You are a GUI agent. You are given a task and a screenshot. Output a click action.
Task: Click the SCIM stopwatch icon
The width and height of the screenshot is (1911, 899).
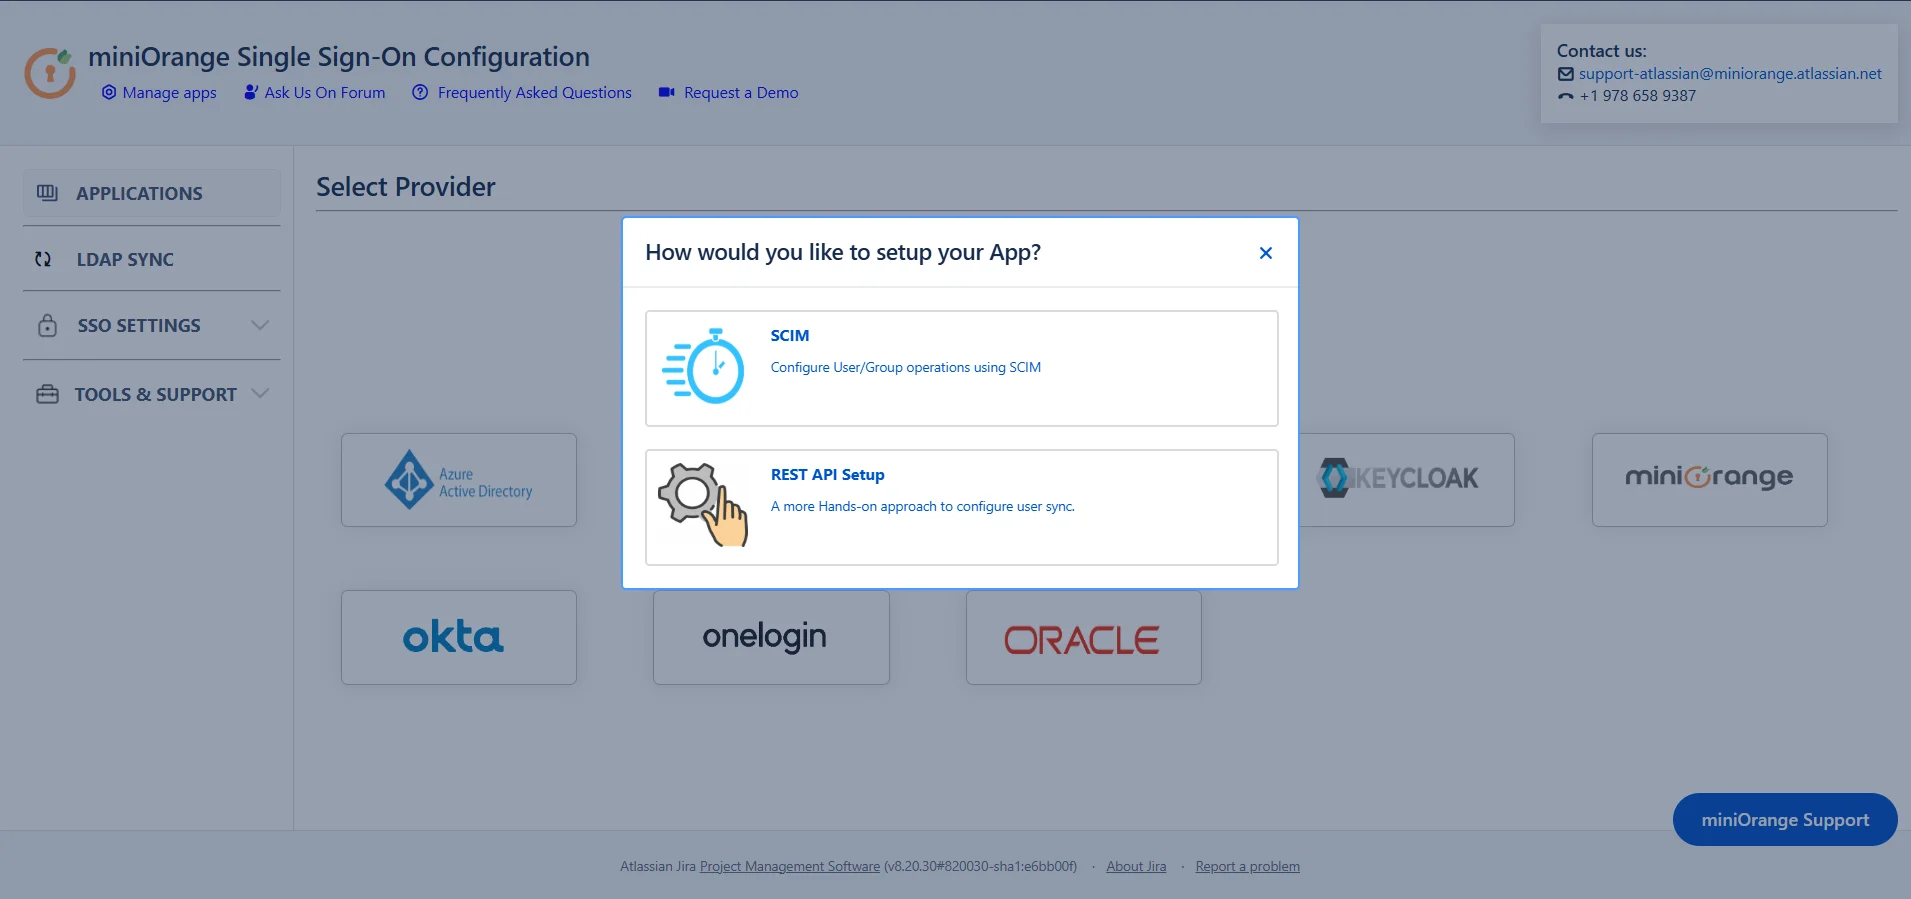point(703,366)
